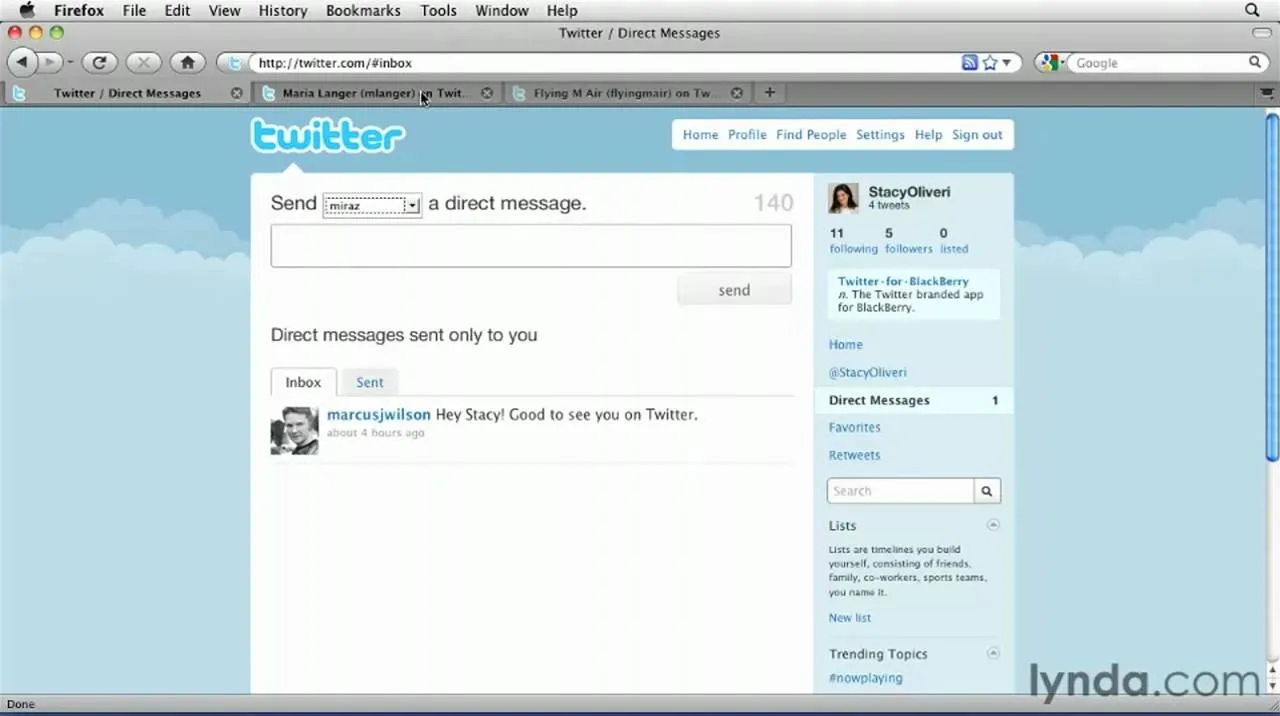Screen dimensions: 1280x716
Task: Stop loading the page
Action: pos(143,62)
